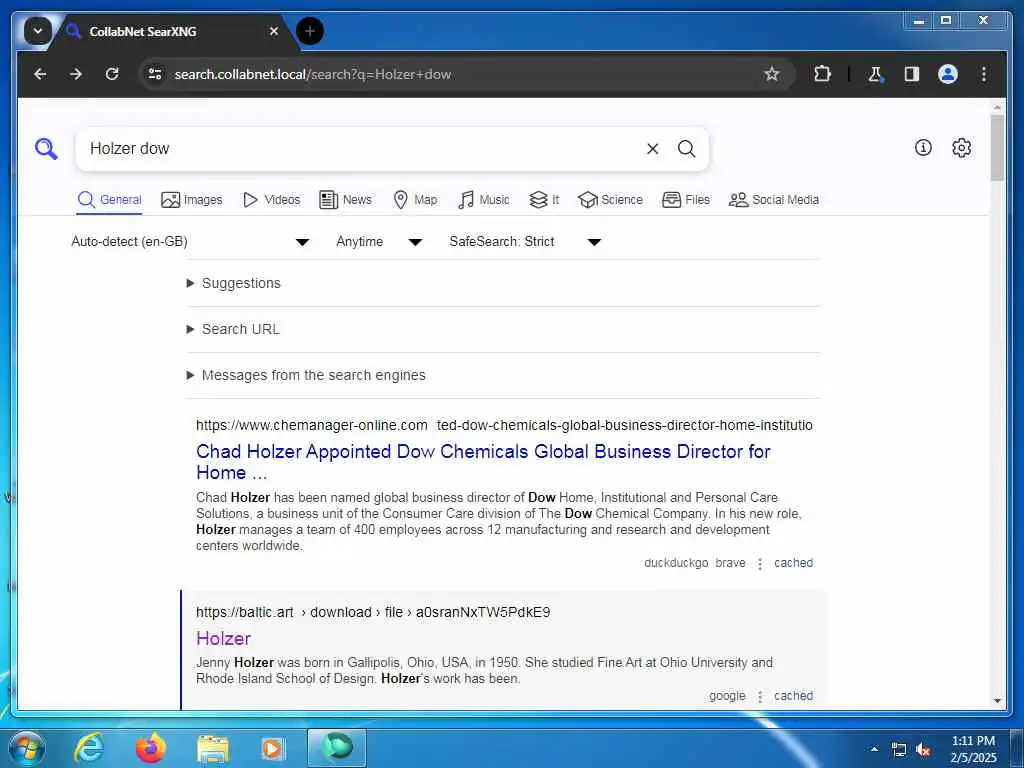The width and height of the screenshot is (1024, 768).
Task: Click the browser address bar URL
Action: 313,74
